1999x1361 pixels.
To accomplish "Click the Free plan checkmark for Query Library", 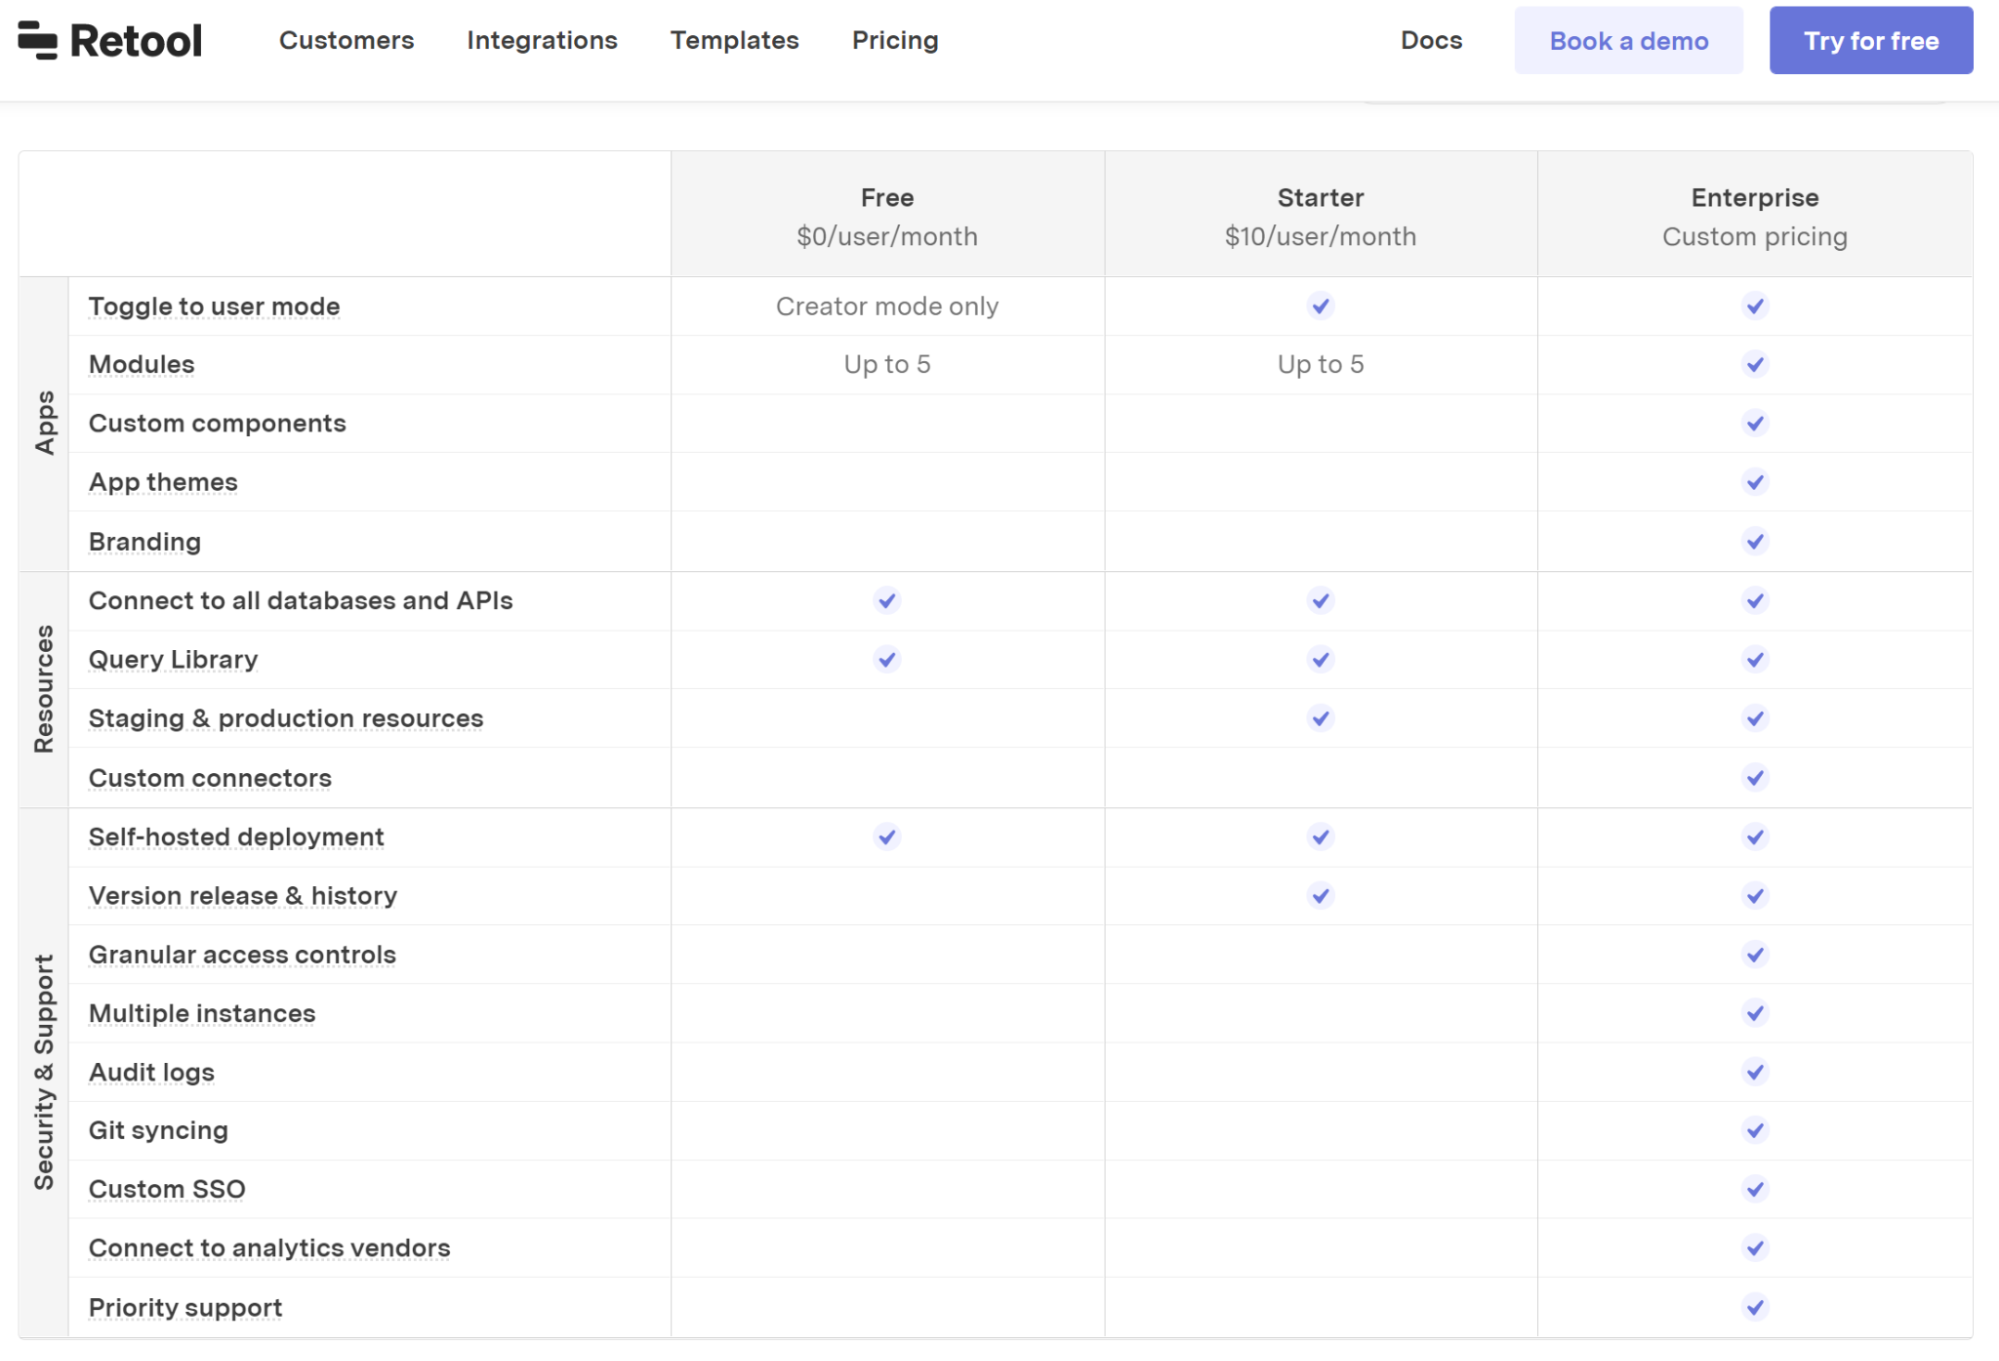I will pyautogui.click(x=887, y=659).
